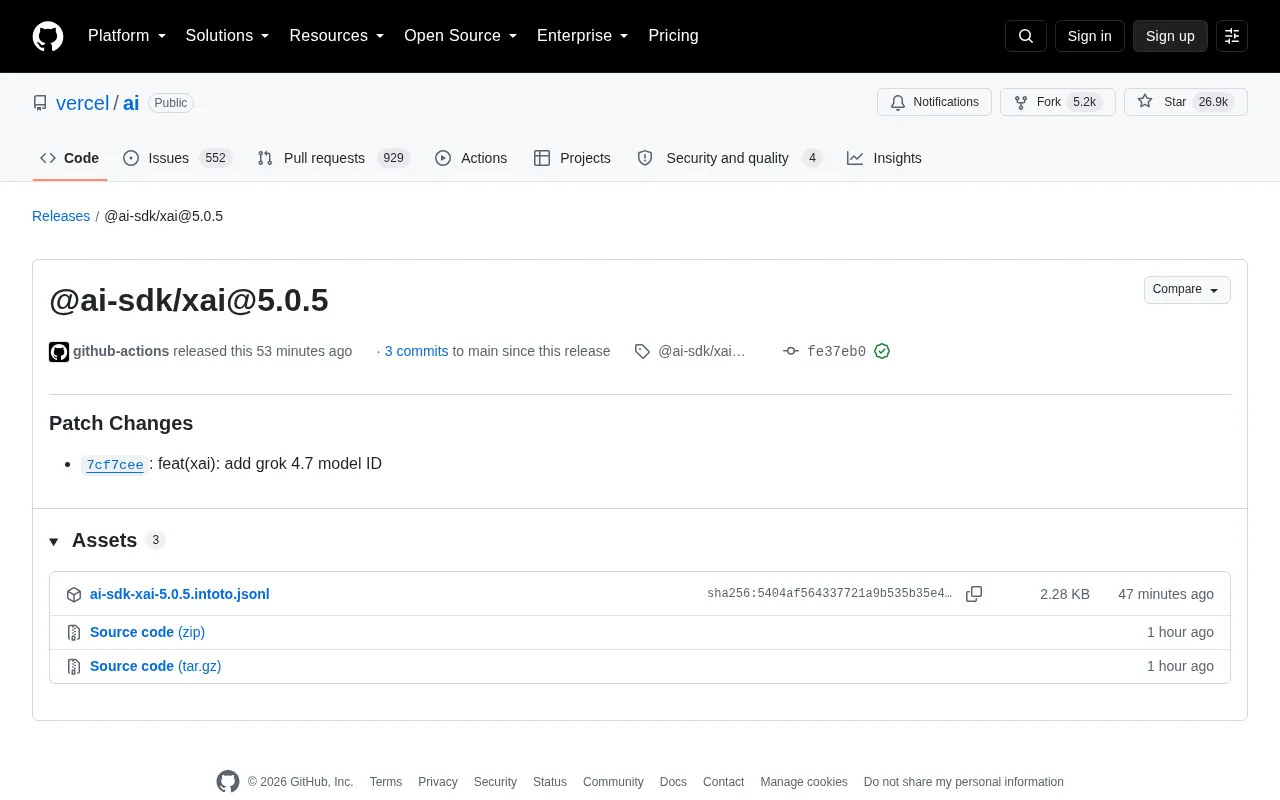Download Source code (tar.gz)
Image resolution: width=1280 pixels, height=800 pixels.
(x=155, y=666)
